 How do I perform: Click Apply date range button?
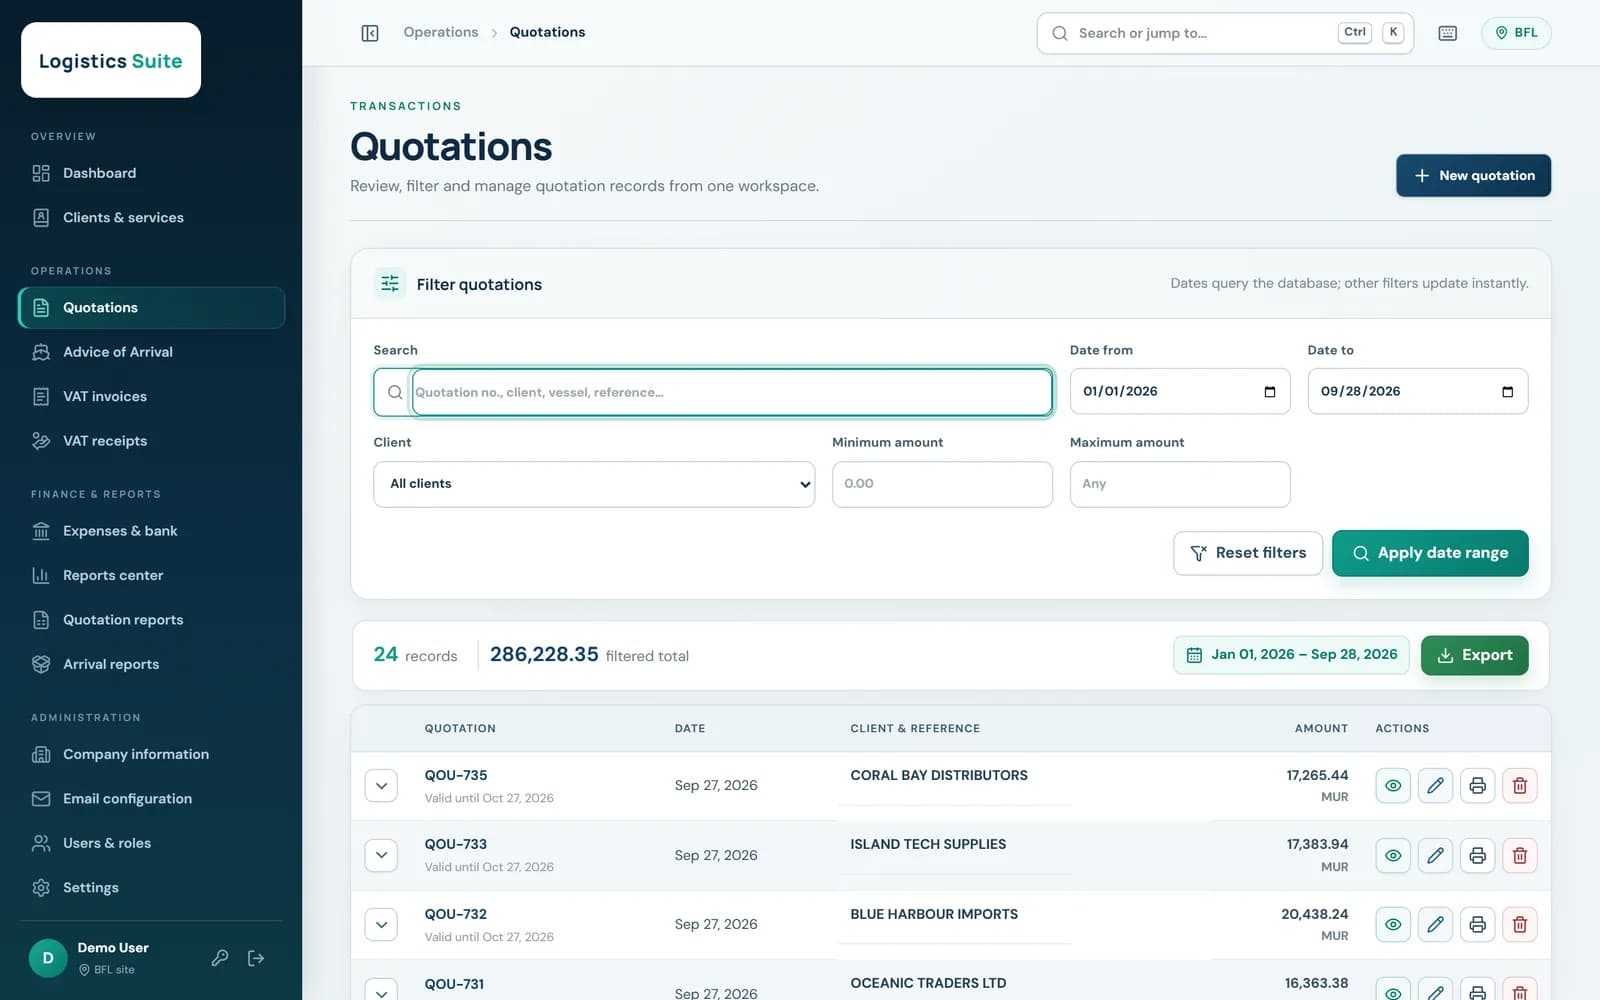[x=1430, y=553]
